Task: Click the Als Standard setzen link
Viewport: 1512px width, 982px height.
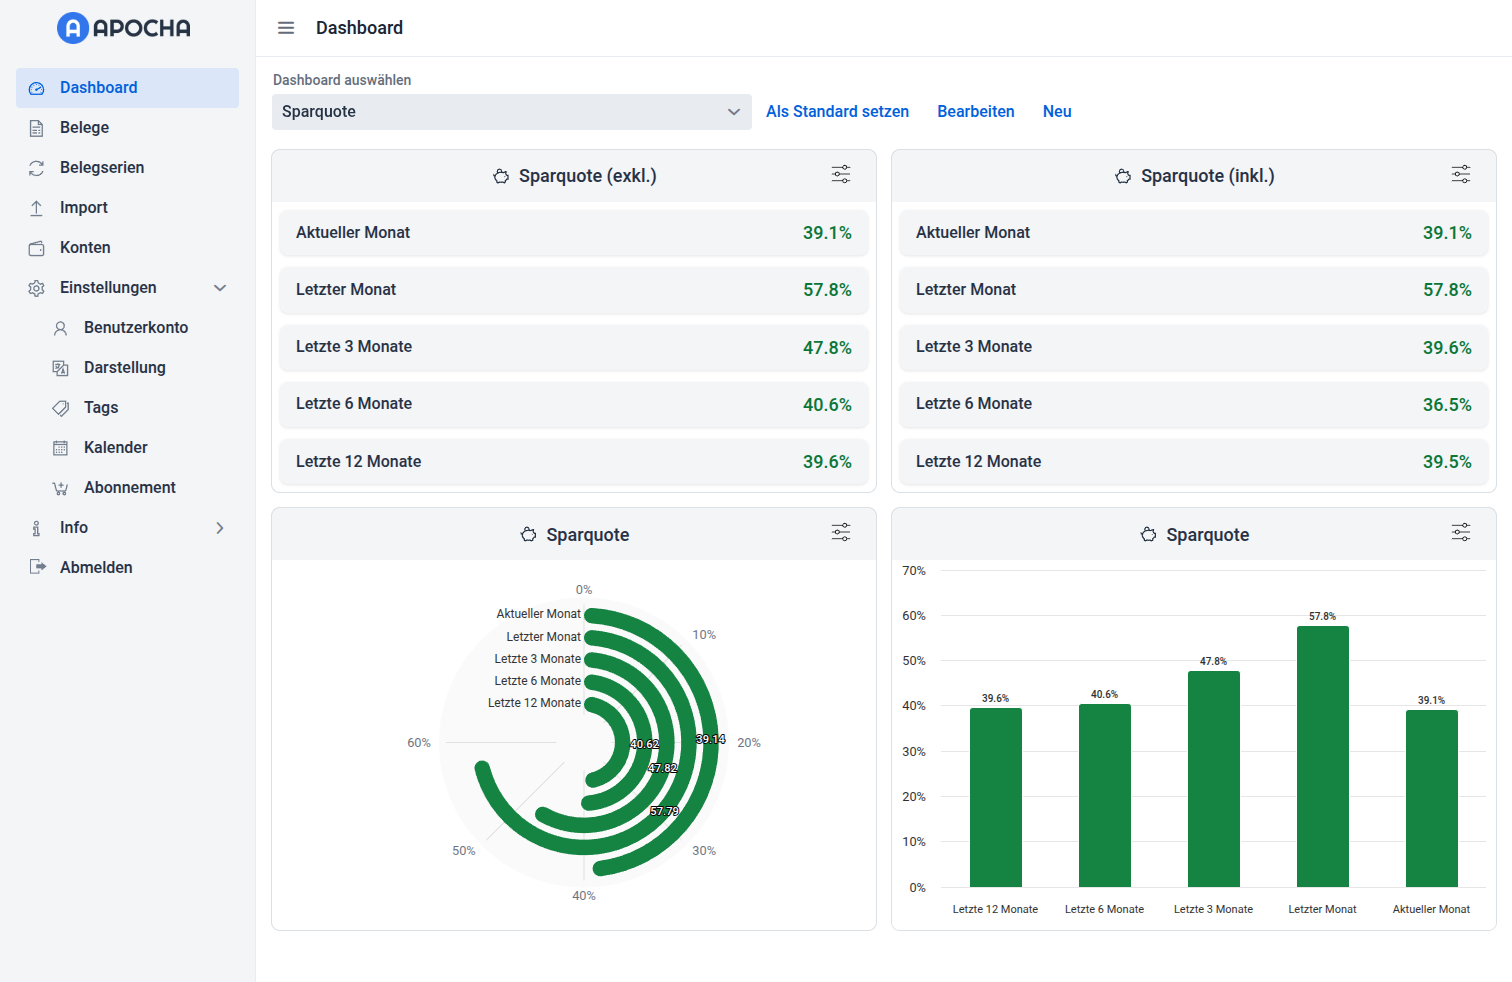Action: tap(837, 111)
